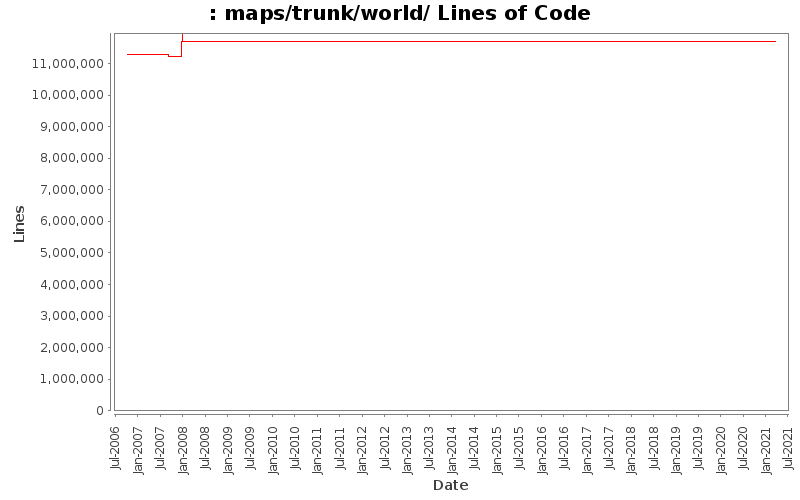Click the Jul-2019 date label
Image resolution: width=800 pixels, height=500 pixels.
(699, 448)
